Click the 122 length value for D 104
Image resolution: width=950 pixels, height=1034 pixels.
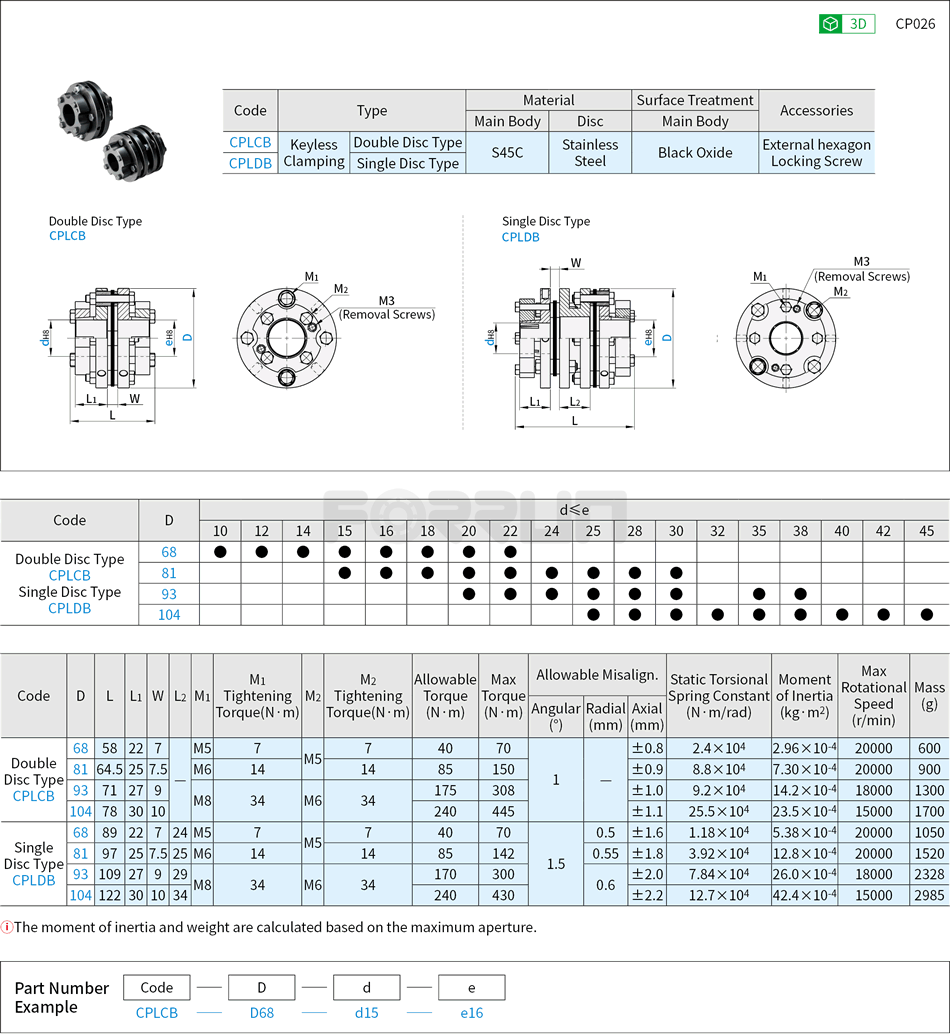click(109, 896)
